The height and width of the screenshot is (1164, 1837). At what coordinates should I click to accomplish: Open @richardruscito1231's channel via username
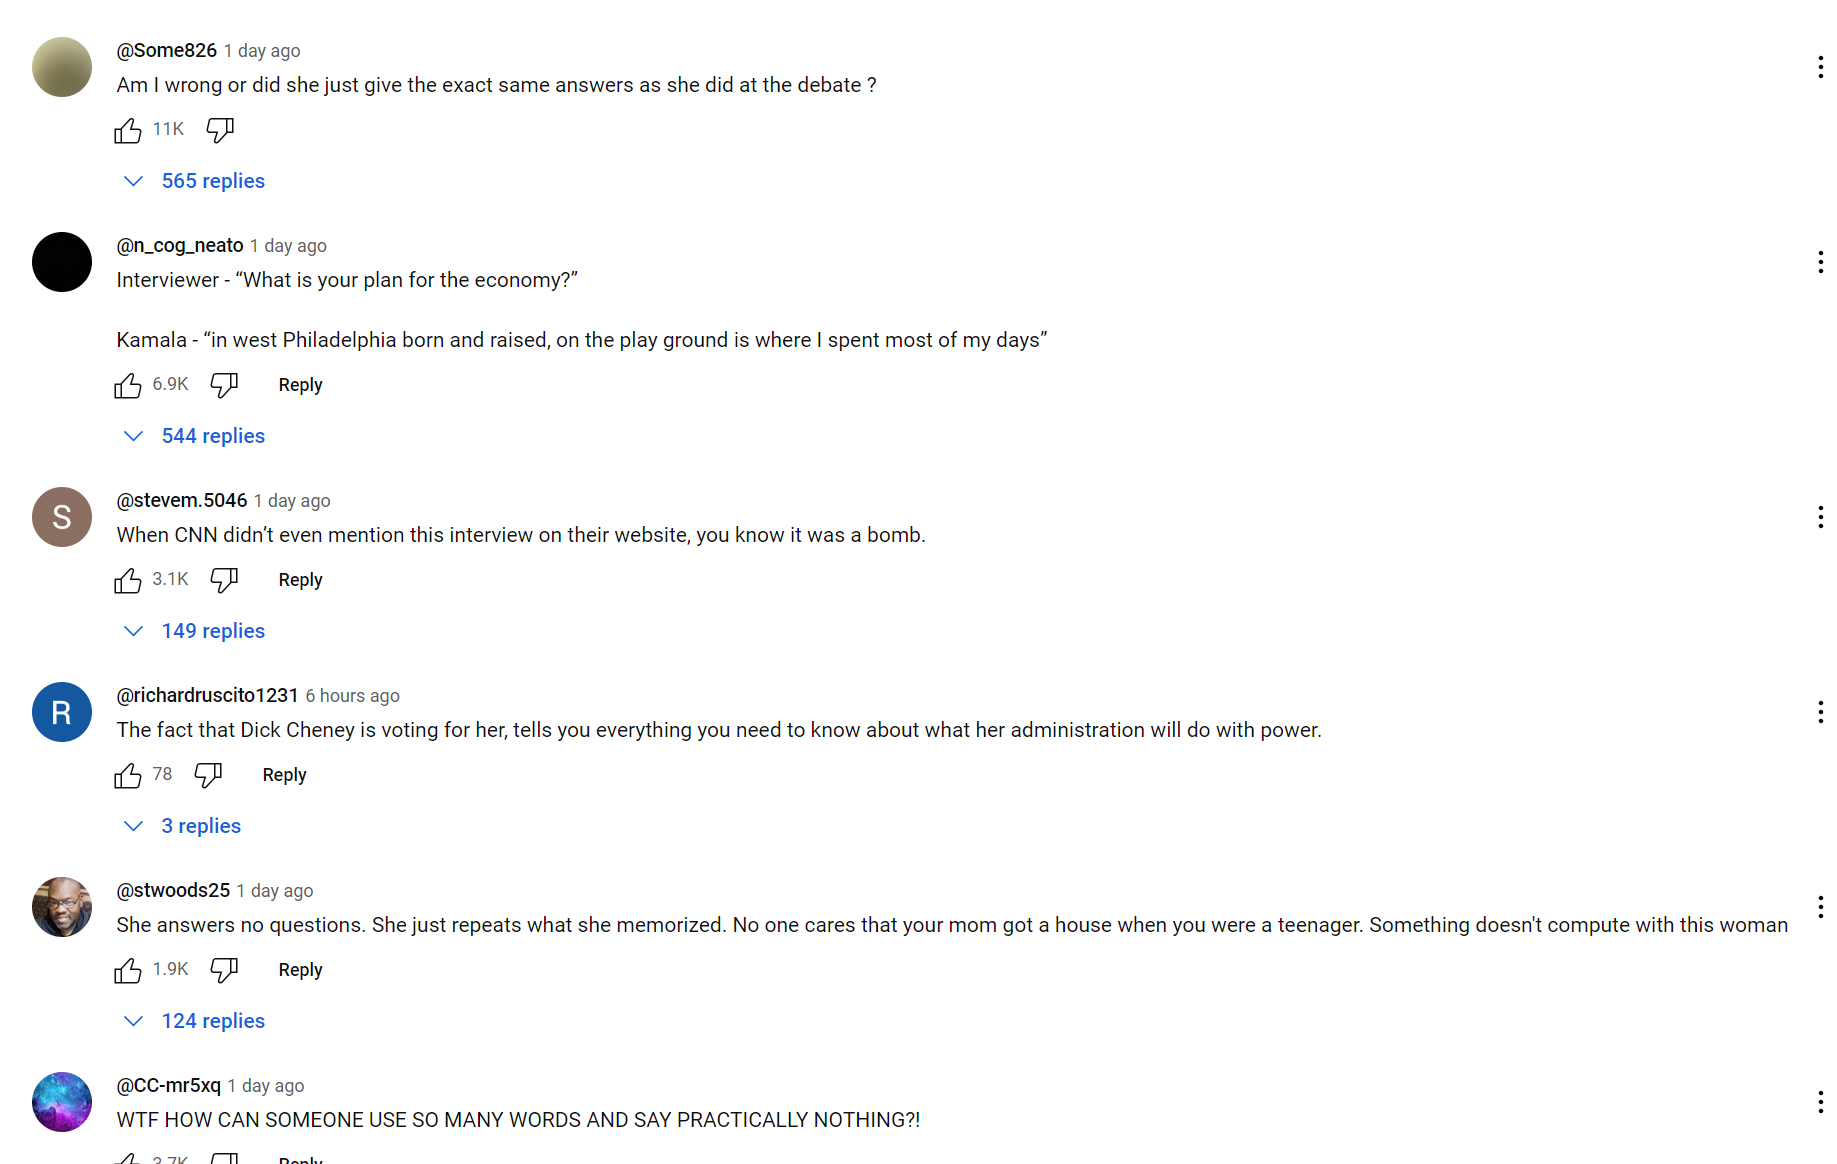click(x=207, y=695)
